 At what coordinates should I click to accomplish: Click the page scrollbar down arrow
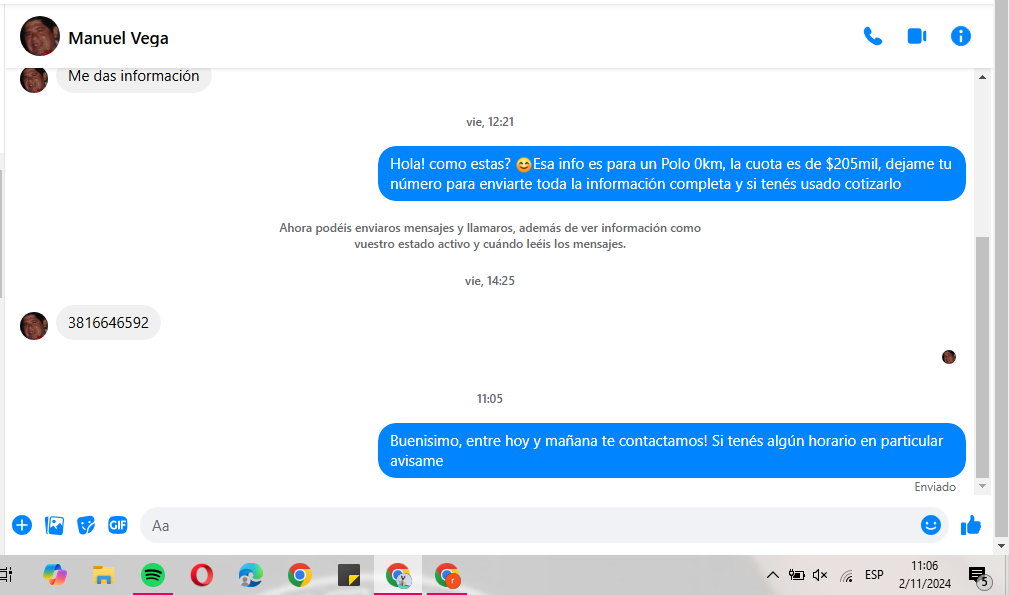pyautogui.click(x=1001, y=545)
